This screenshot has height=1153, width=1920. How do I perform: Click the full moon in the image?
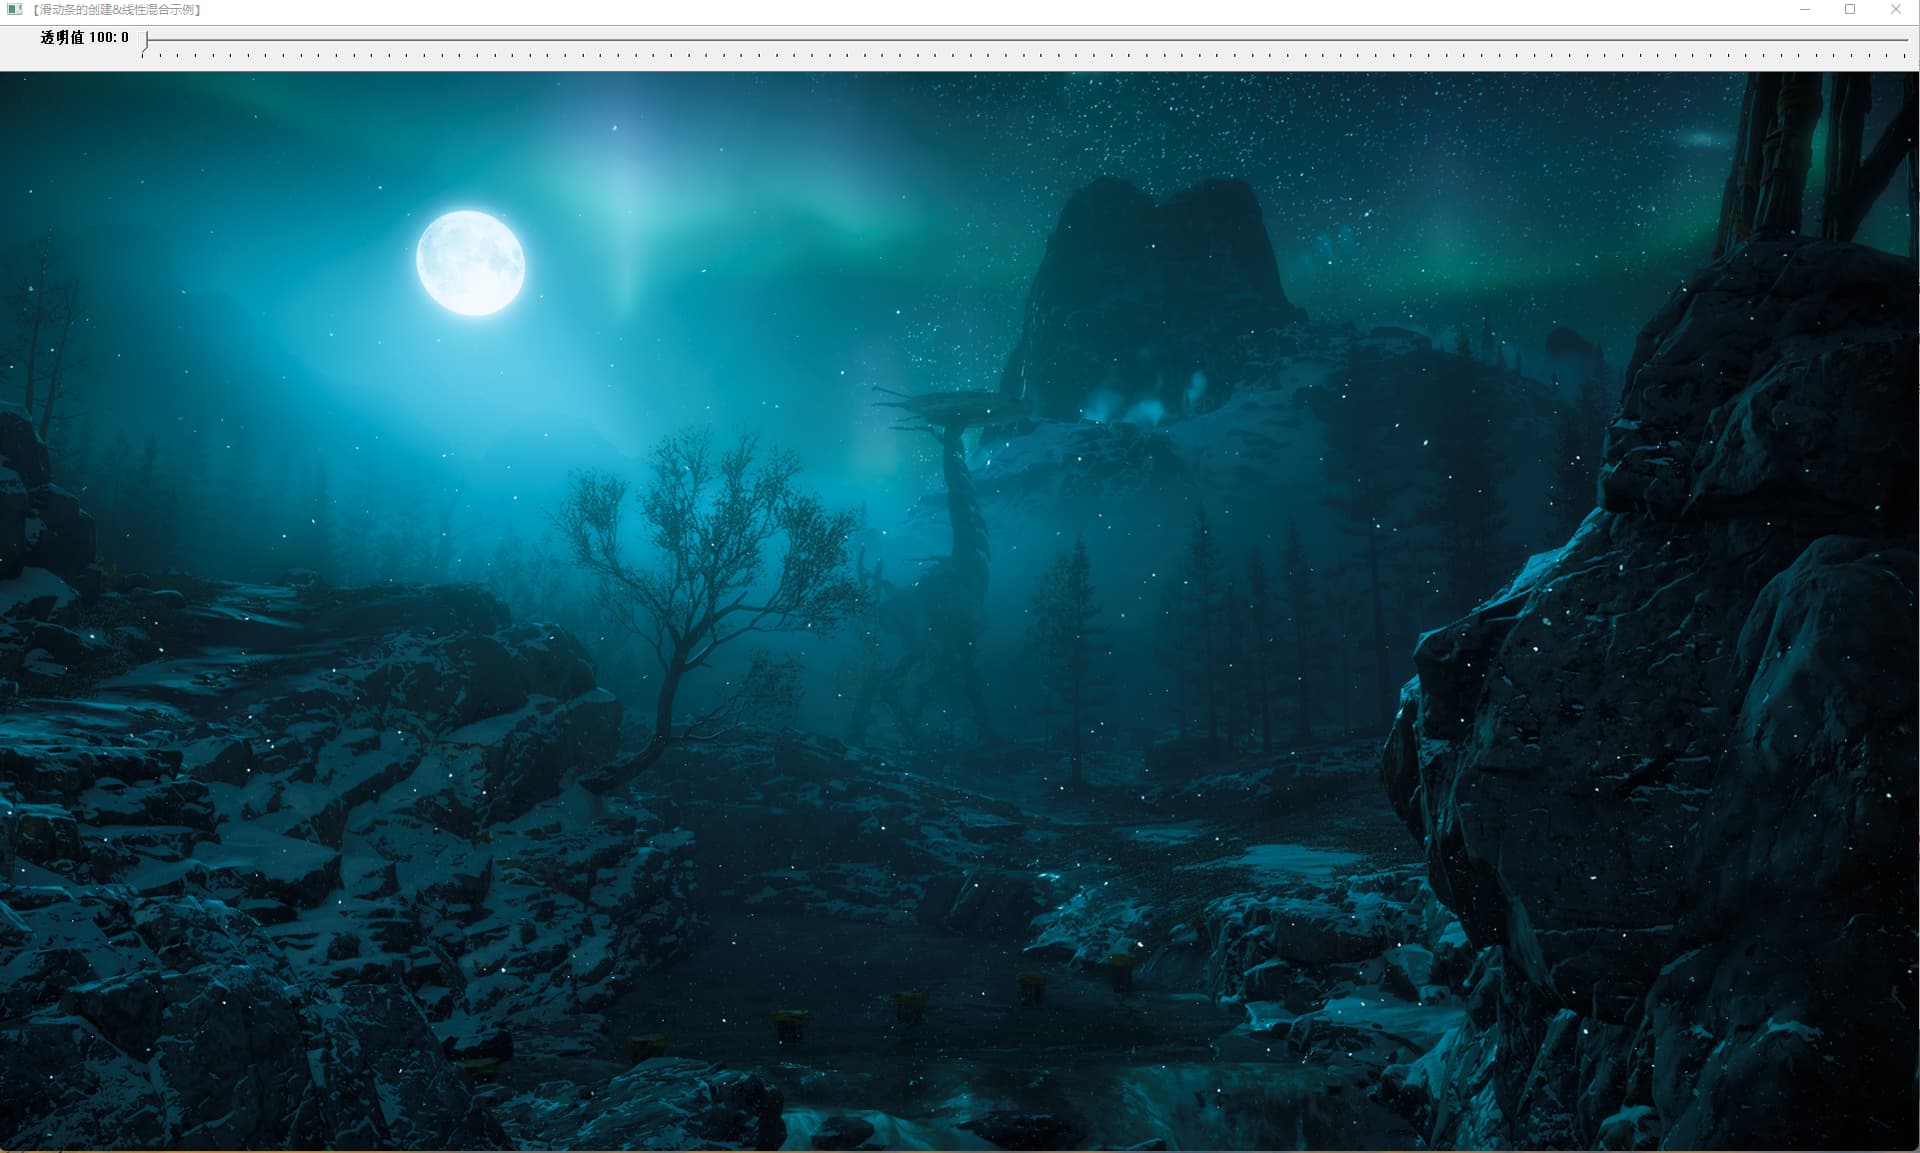(470, 262)
